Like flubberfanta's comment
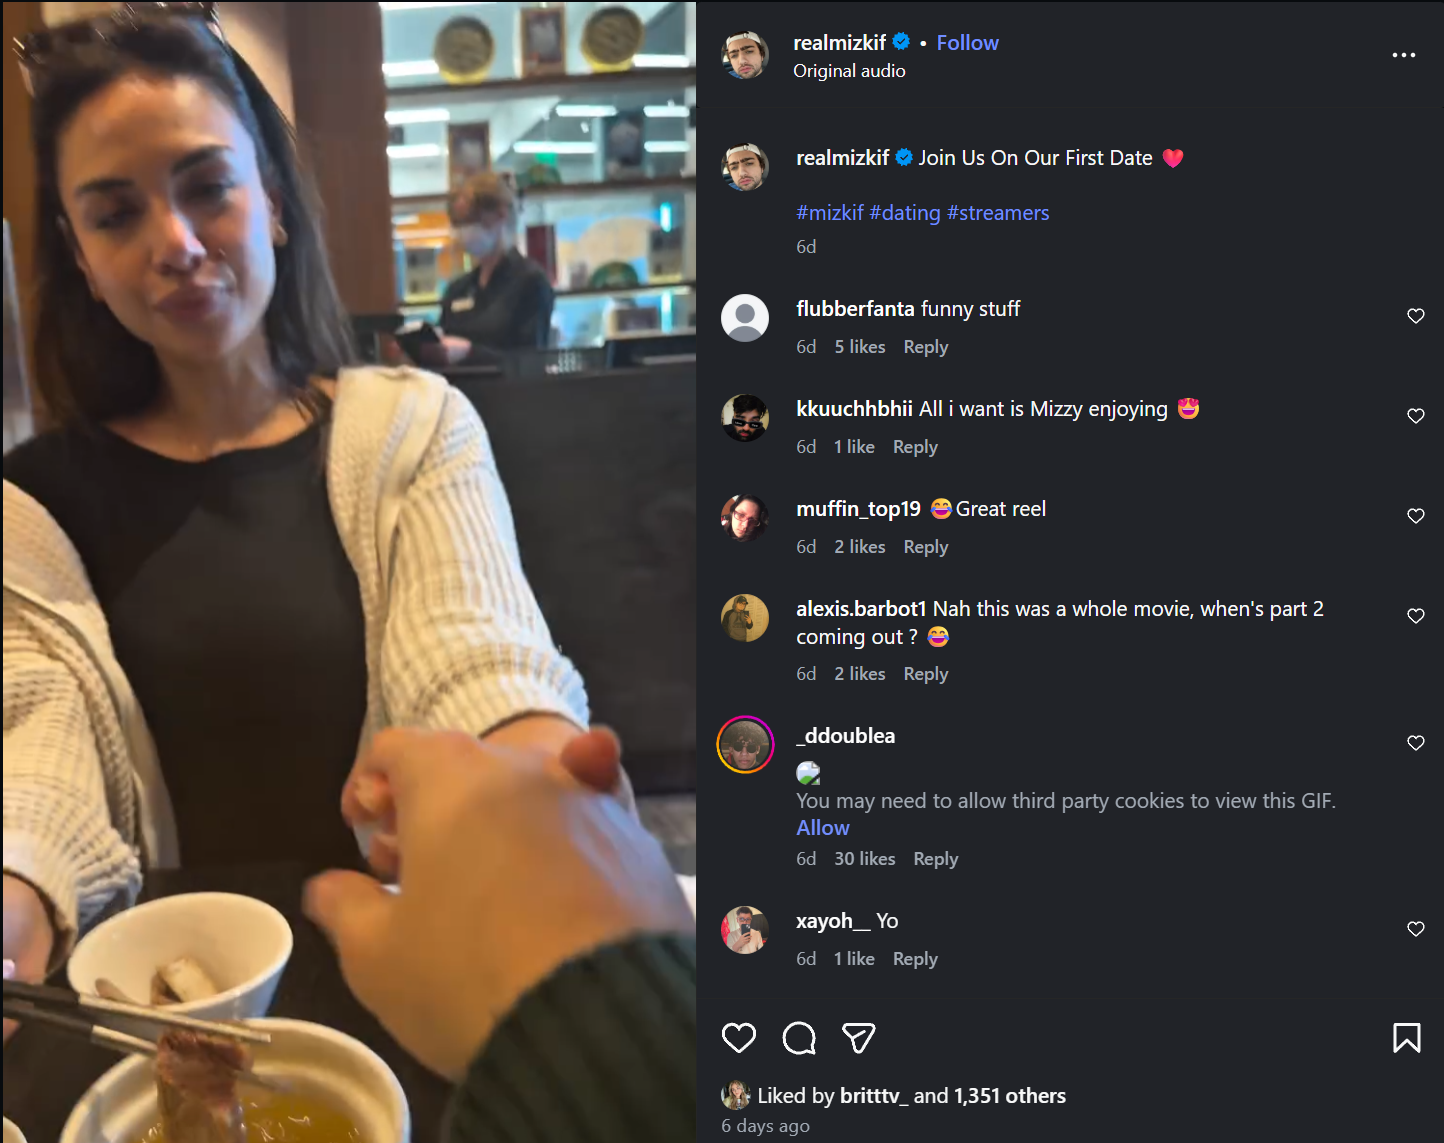This screenshot has width=1444, height=1143. point(1416,316)
